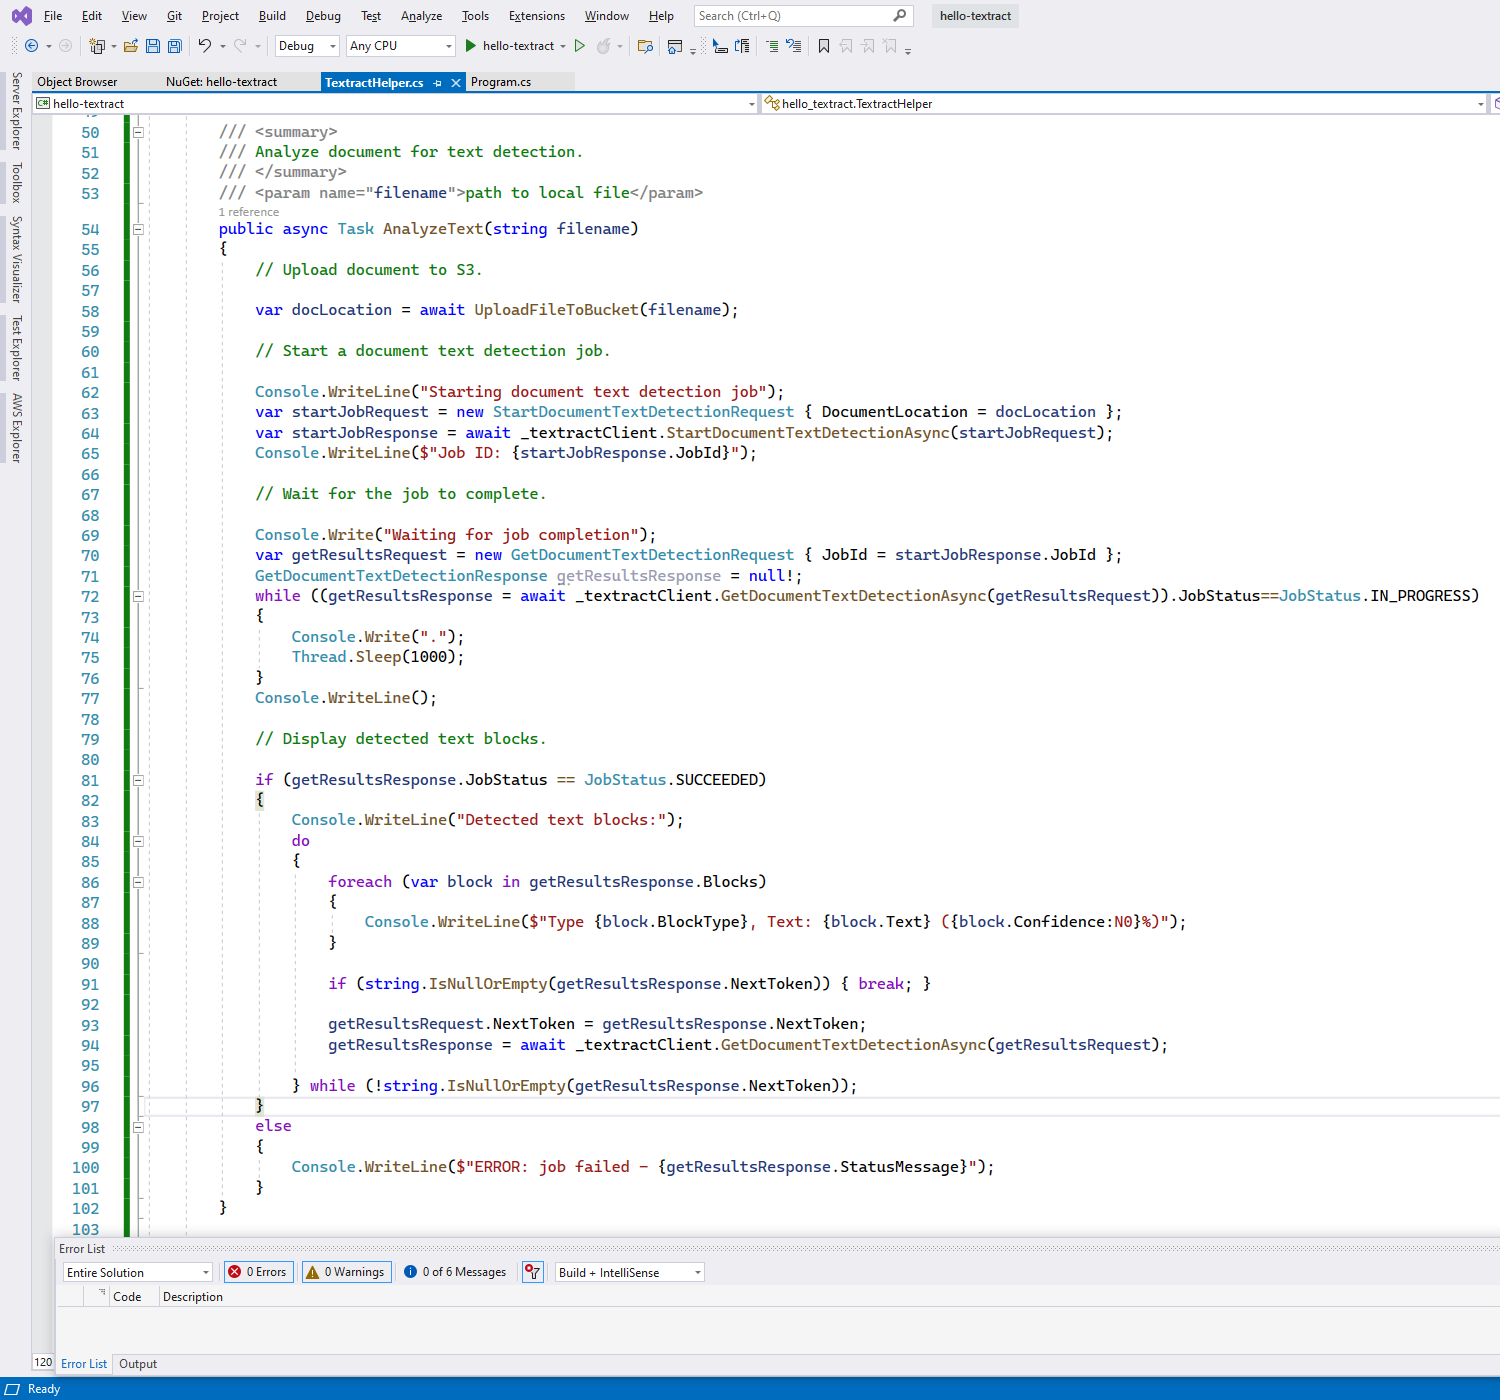Click the Find in Files folder icon

pyautogui.click(x=645, y=46)
